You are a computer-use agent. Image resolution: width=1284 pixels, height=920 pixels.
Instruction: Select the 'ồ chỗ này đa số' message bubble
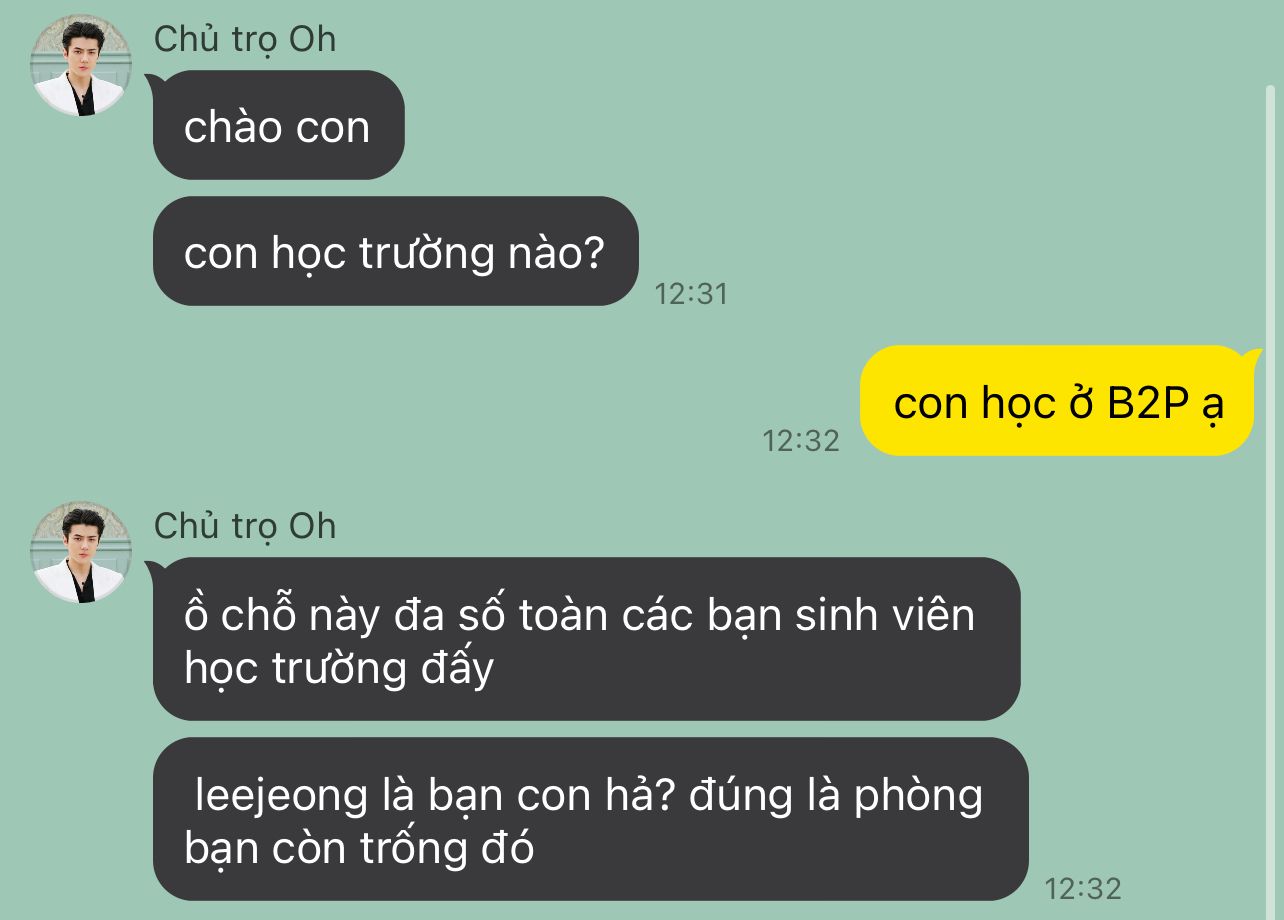click(586, 639)
